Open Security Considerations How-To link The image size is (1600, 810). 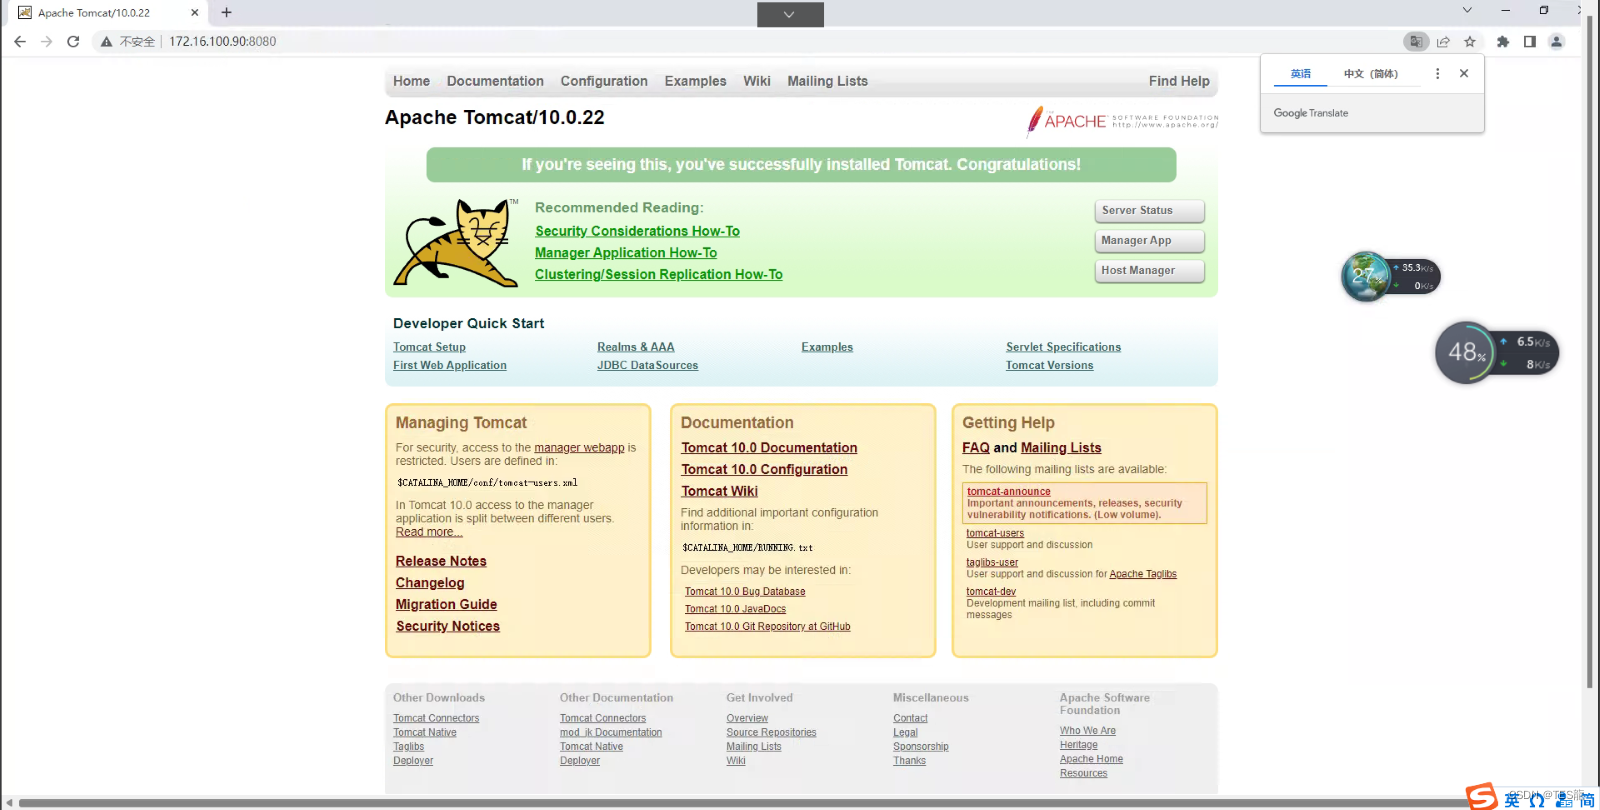[x=637, y=231]
